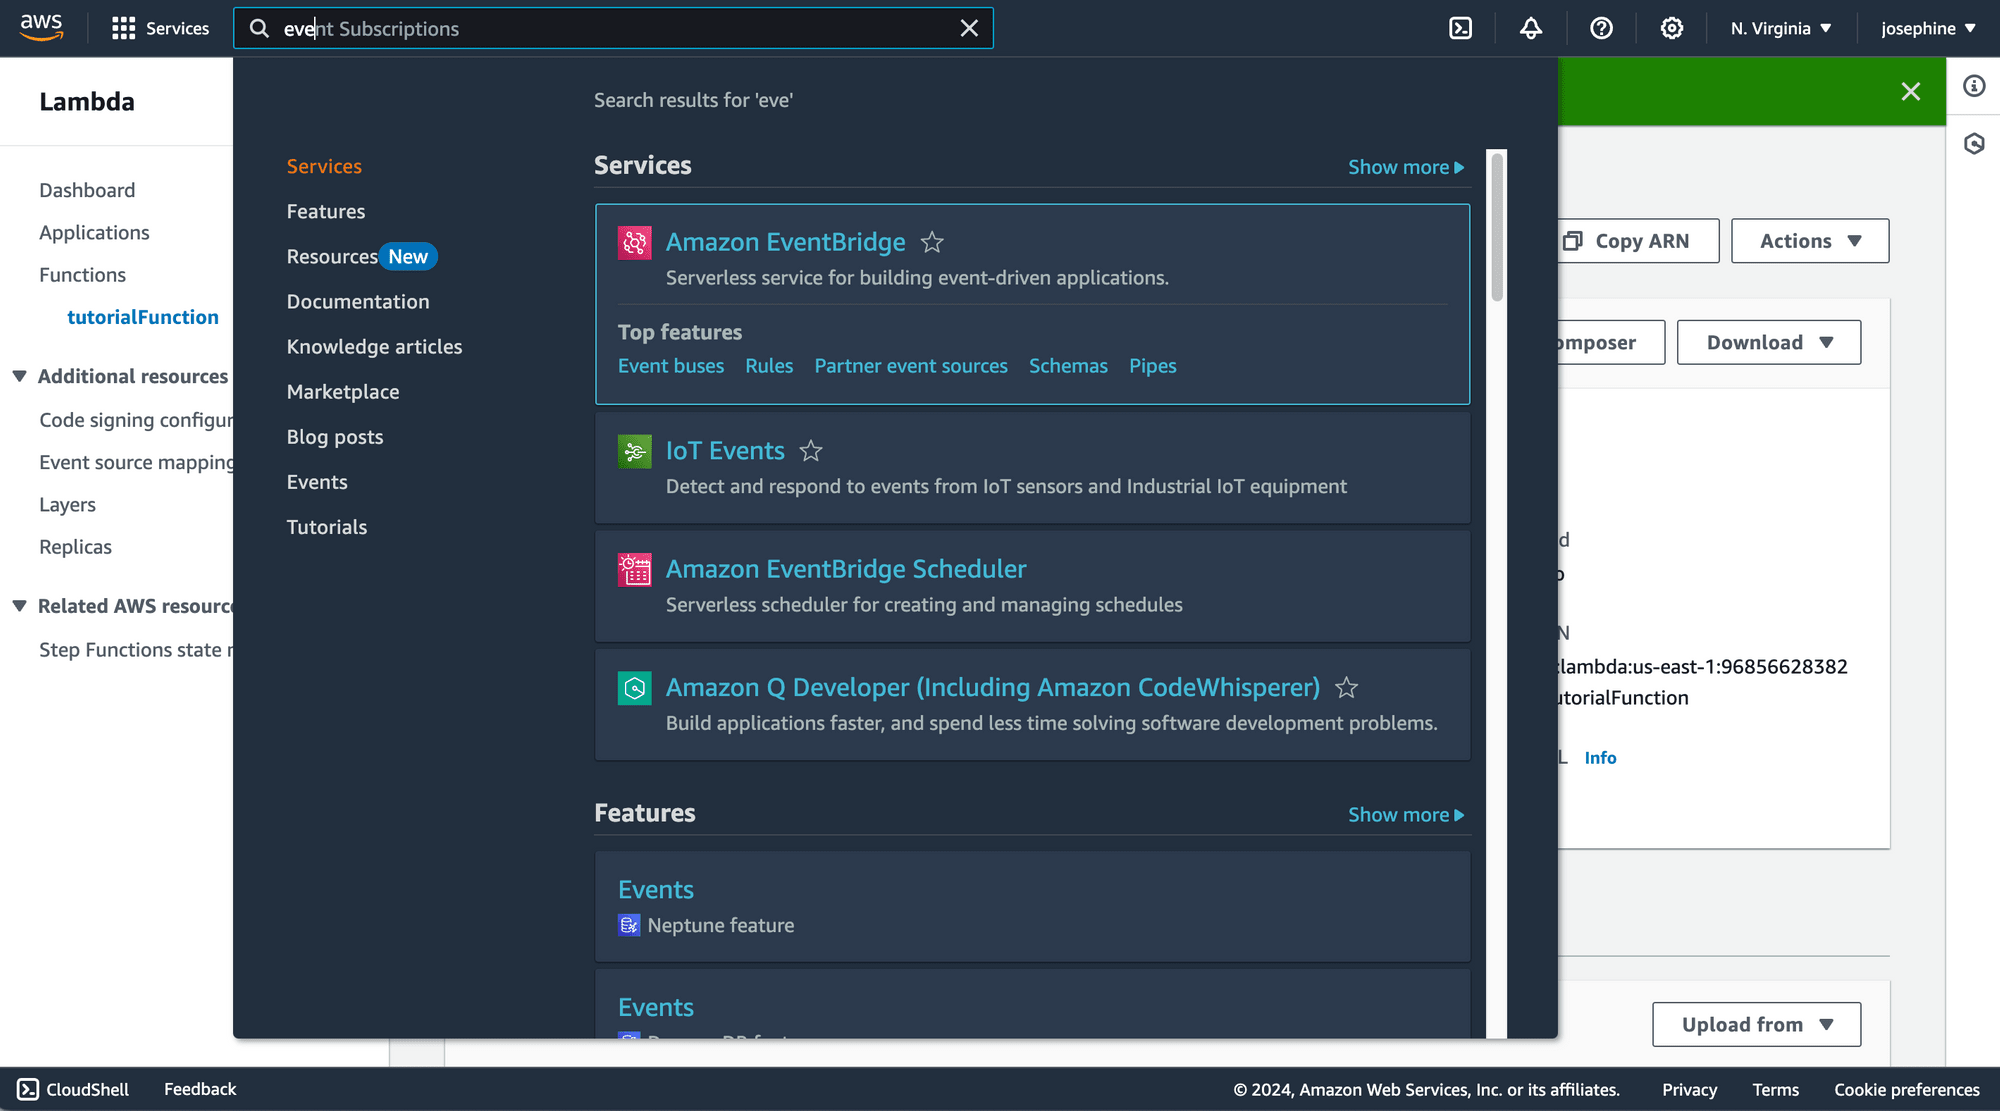Favorite Amazon EventBridge with the star
Image resolution: width=2000 pixels, height=1111 pixels.
pyautogui.click(x=932, y=242)
